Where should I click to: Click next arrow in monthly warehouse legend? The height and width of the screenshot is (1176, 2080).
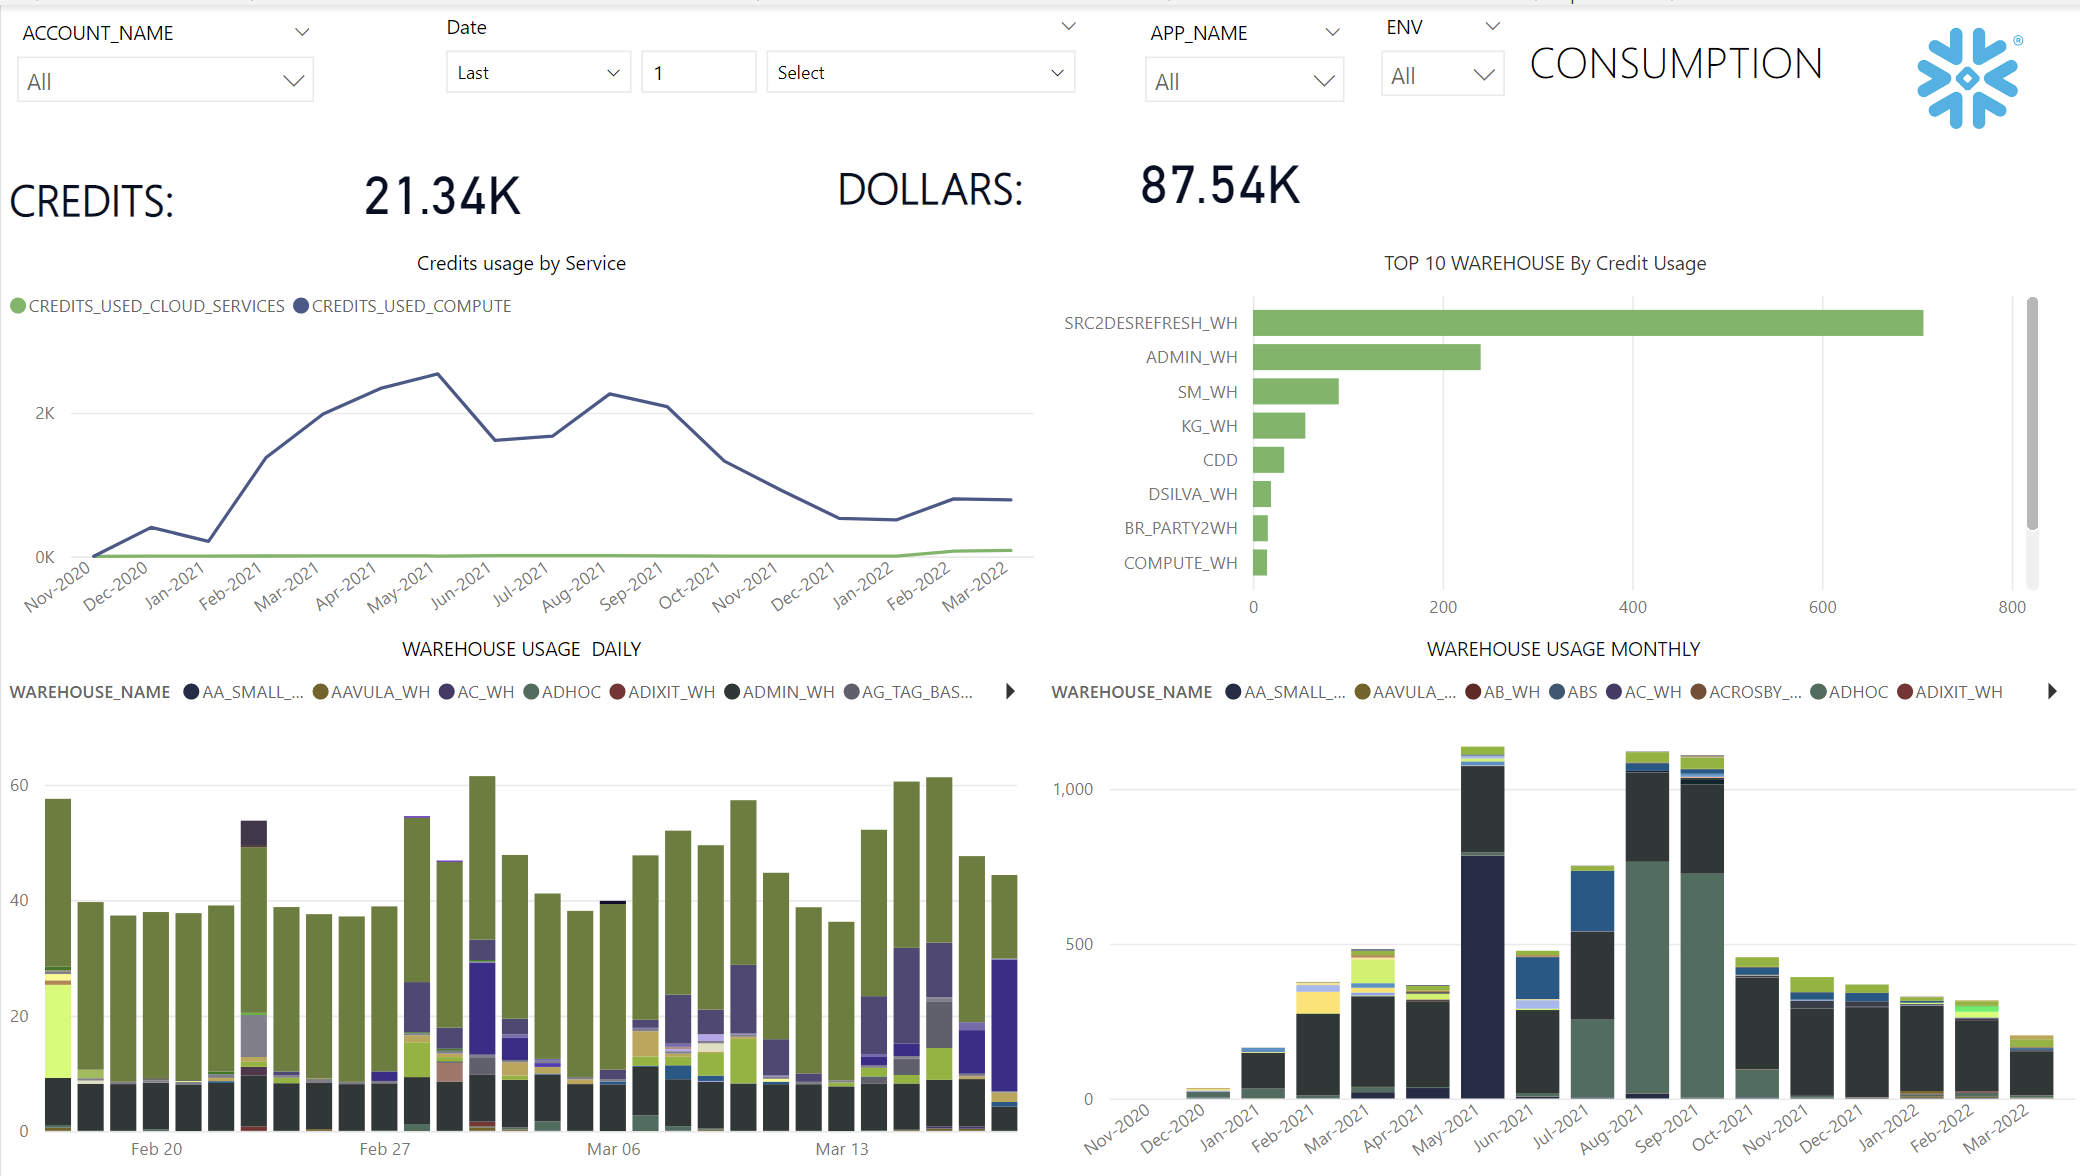(2052, 691)
